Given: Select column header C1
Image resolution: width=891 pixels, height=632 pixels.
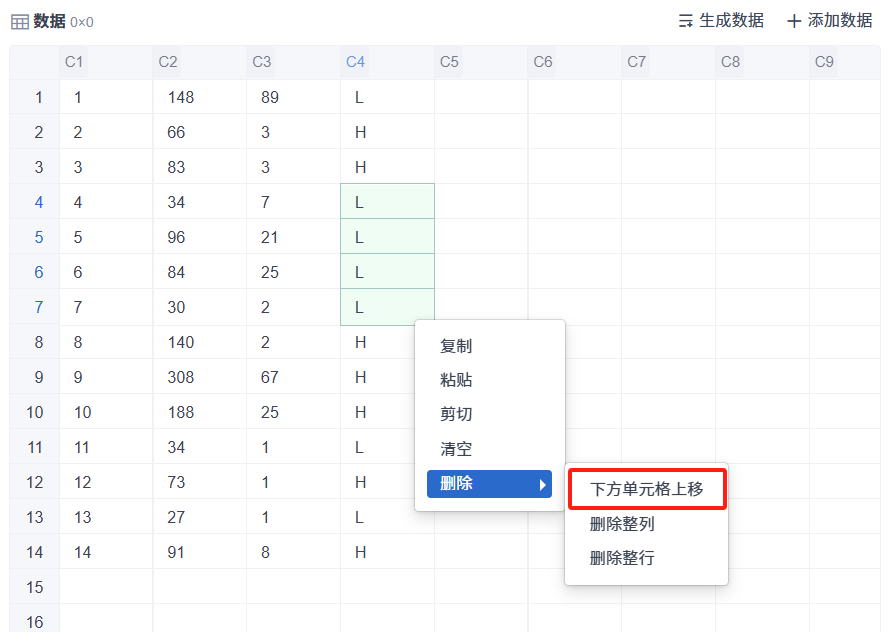Looking at the screenshot, I should tap(74, 62).
